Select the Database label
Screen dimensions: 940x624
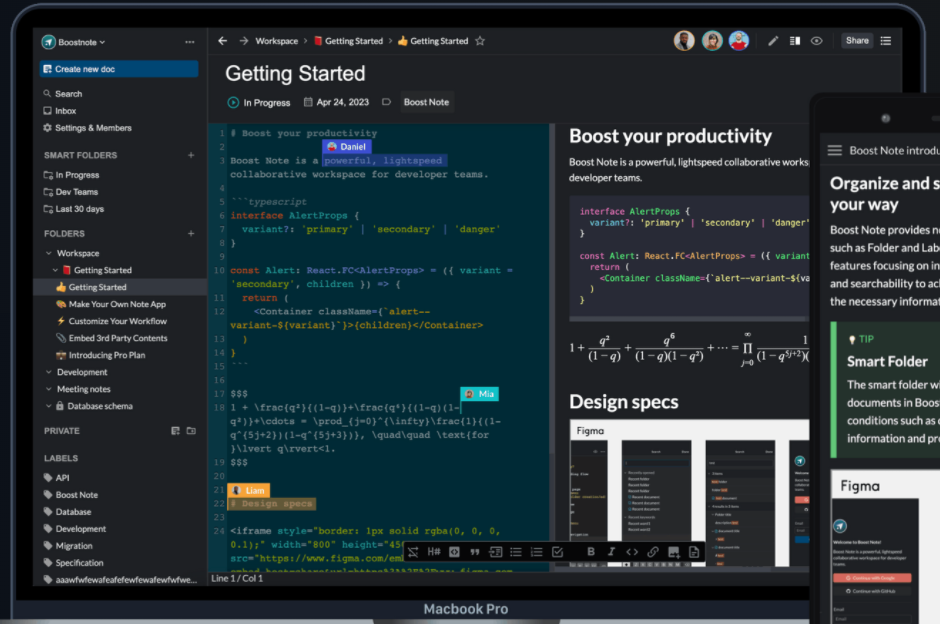click(x=67, y=512)
